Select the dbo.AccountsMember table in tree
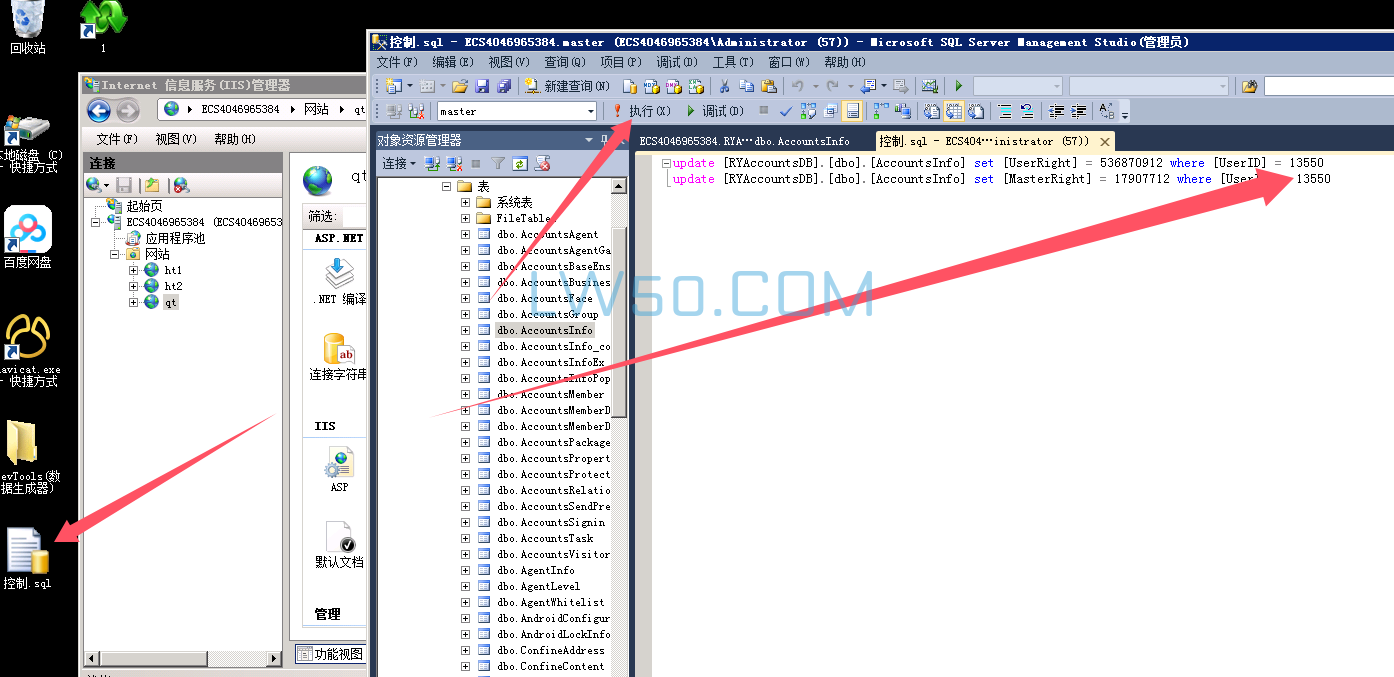 pyautogui.click(x=550, y=394)
